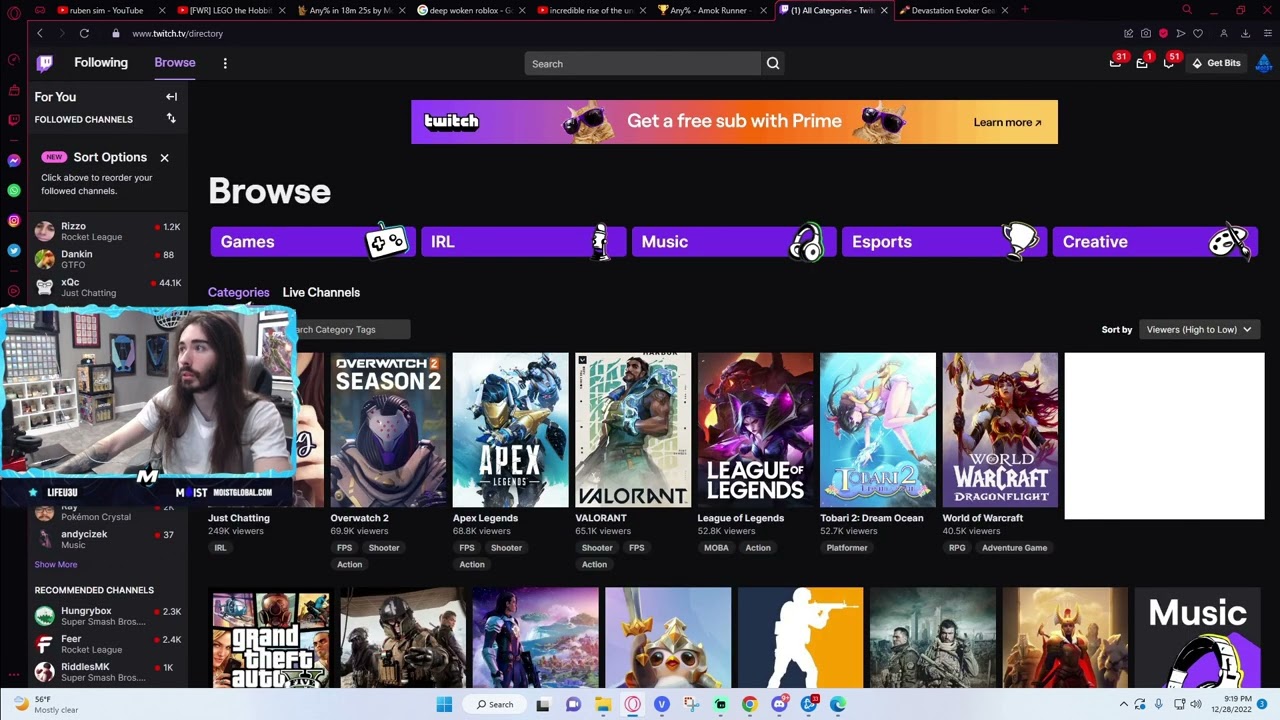Switch to Devastation Evoker browser tab
Viewport: 1280px width, 720px height.
tap(952, 10)
